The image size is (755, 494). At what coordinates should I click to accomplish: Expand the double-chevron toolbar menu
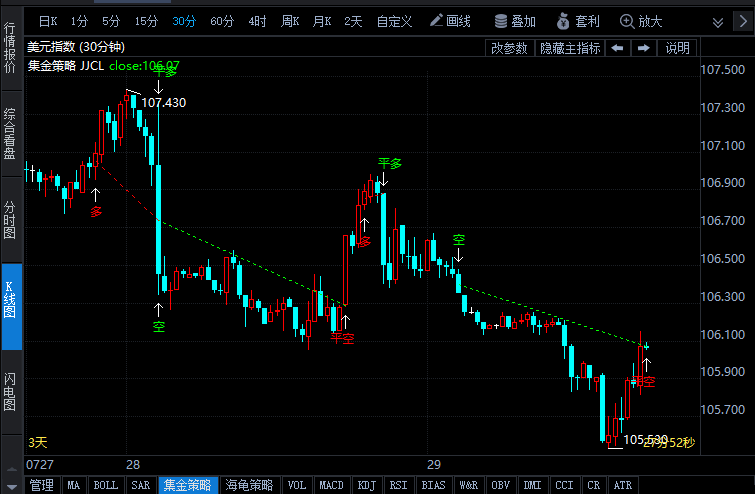pos(718,22)
